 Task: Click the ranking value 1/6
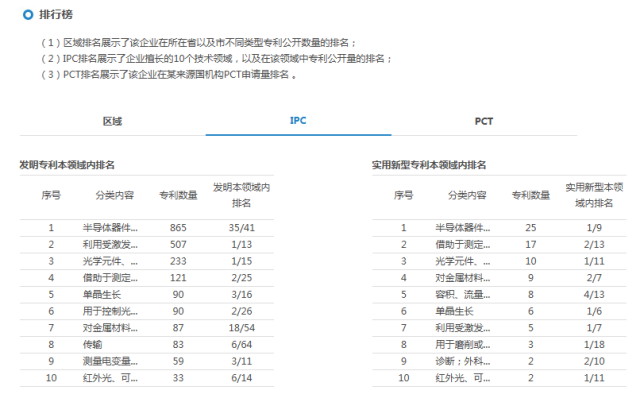tap(594, 311)
